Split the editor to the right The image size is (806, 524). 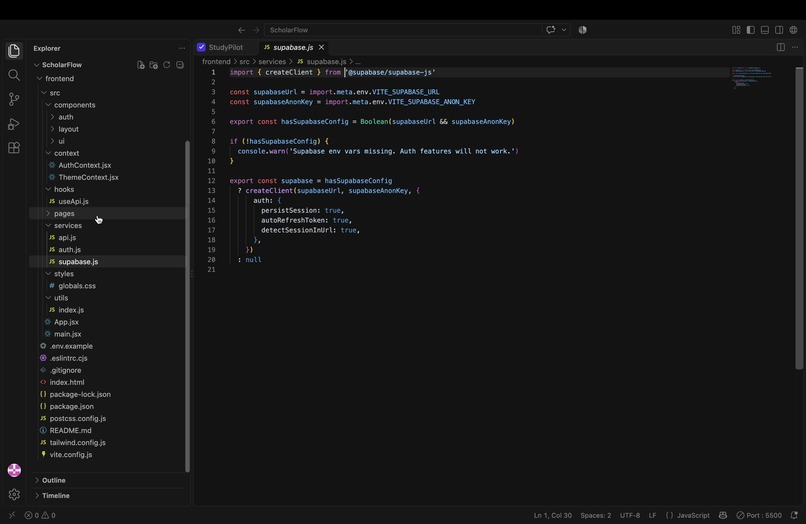point(781,47)
